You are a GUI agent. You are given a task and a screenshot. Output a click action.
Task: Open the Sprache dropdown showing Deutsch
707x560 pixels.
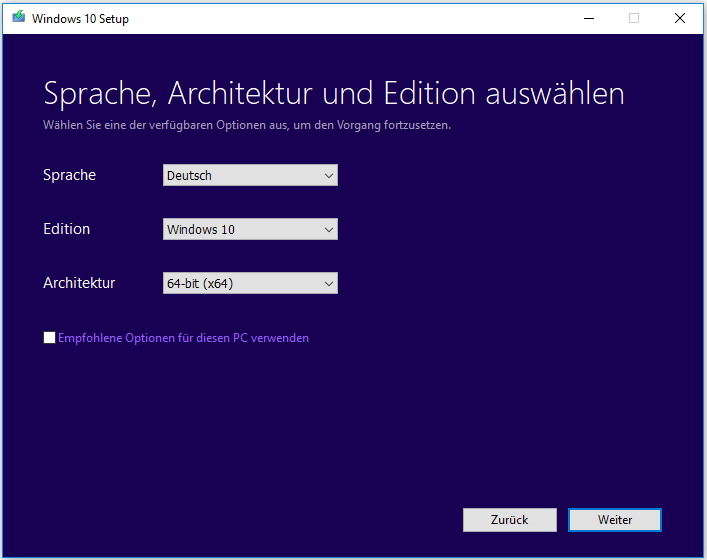coord(240,176)
